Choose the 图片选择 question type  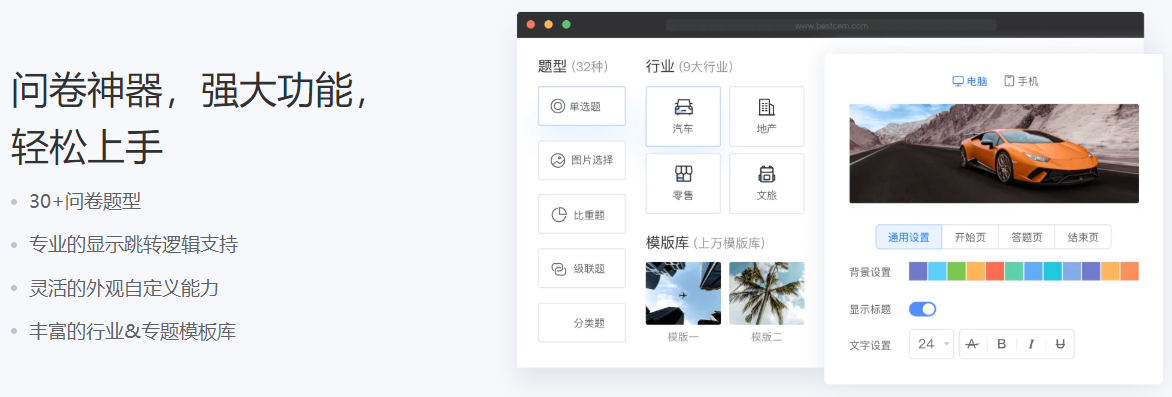click(x=582, y=160)
